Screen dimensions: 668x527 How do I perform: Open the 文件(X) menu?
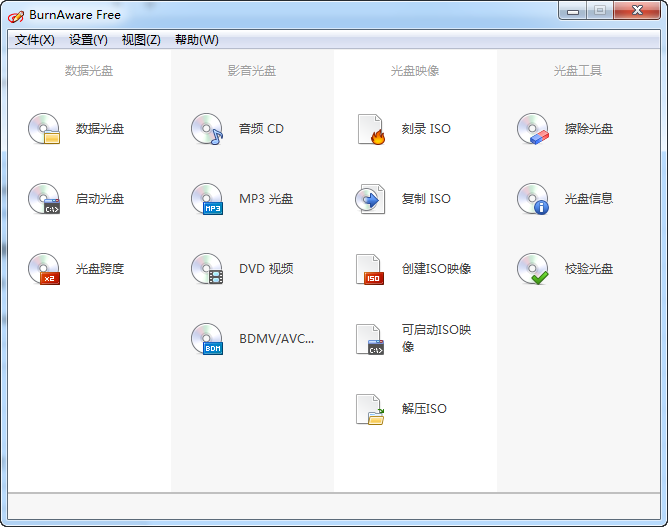pos(35,40)
